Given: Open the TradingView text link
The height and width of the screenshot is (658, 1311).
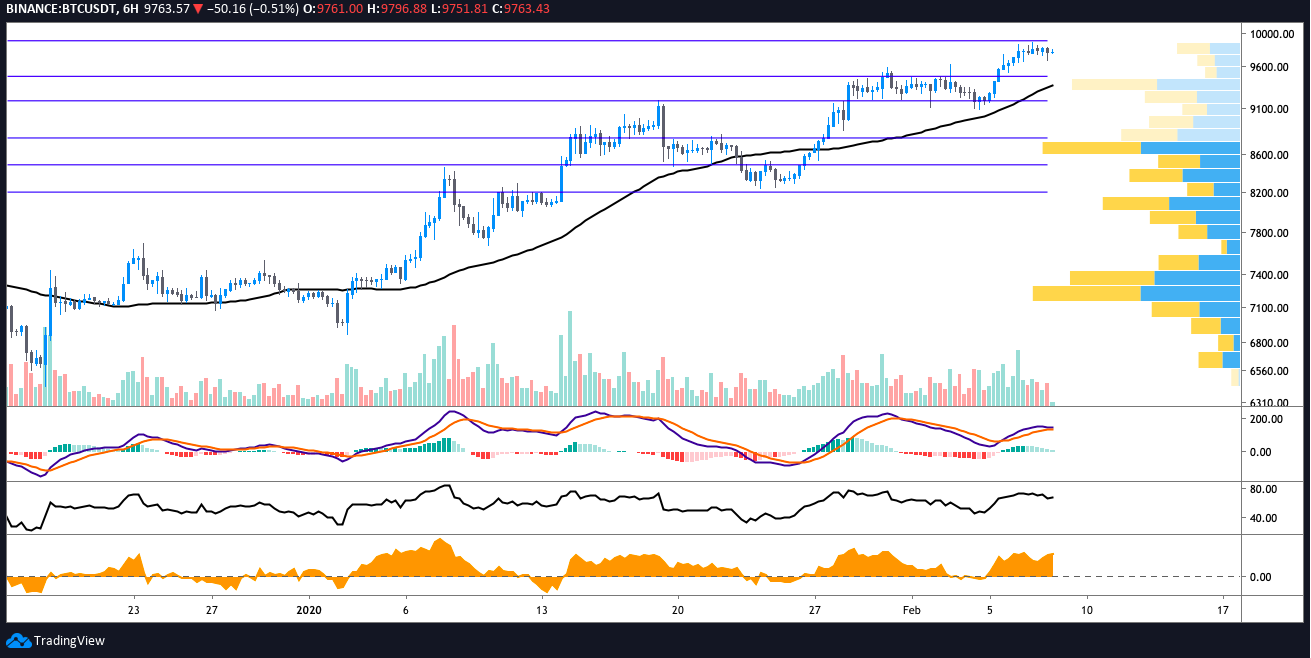Looking at the screenshot, I should coord(69,641).
